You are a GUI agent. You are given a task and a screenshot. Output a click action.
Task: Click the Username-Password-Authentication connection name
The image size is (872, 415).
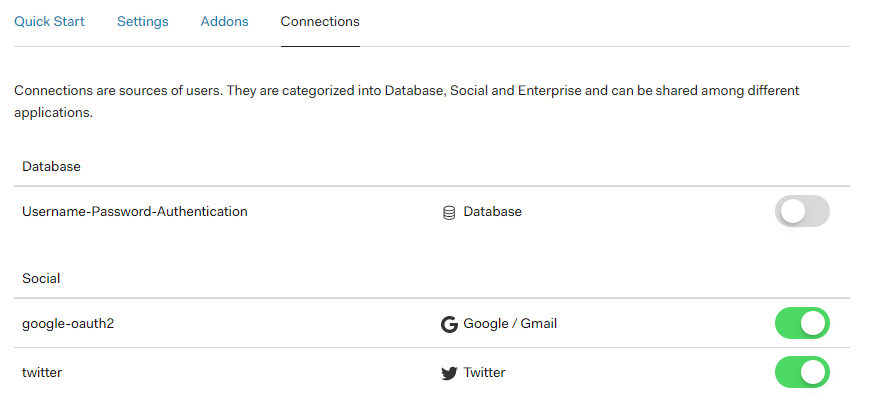click(135, 211)
